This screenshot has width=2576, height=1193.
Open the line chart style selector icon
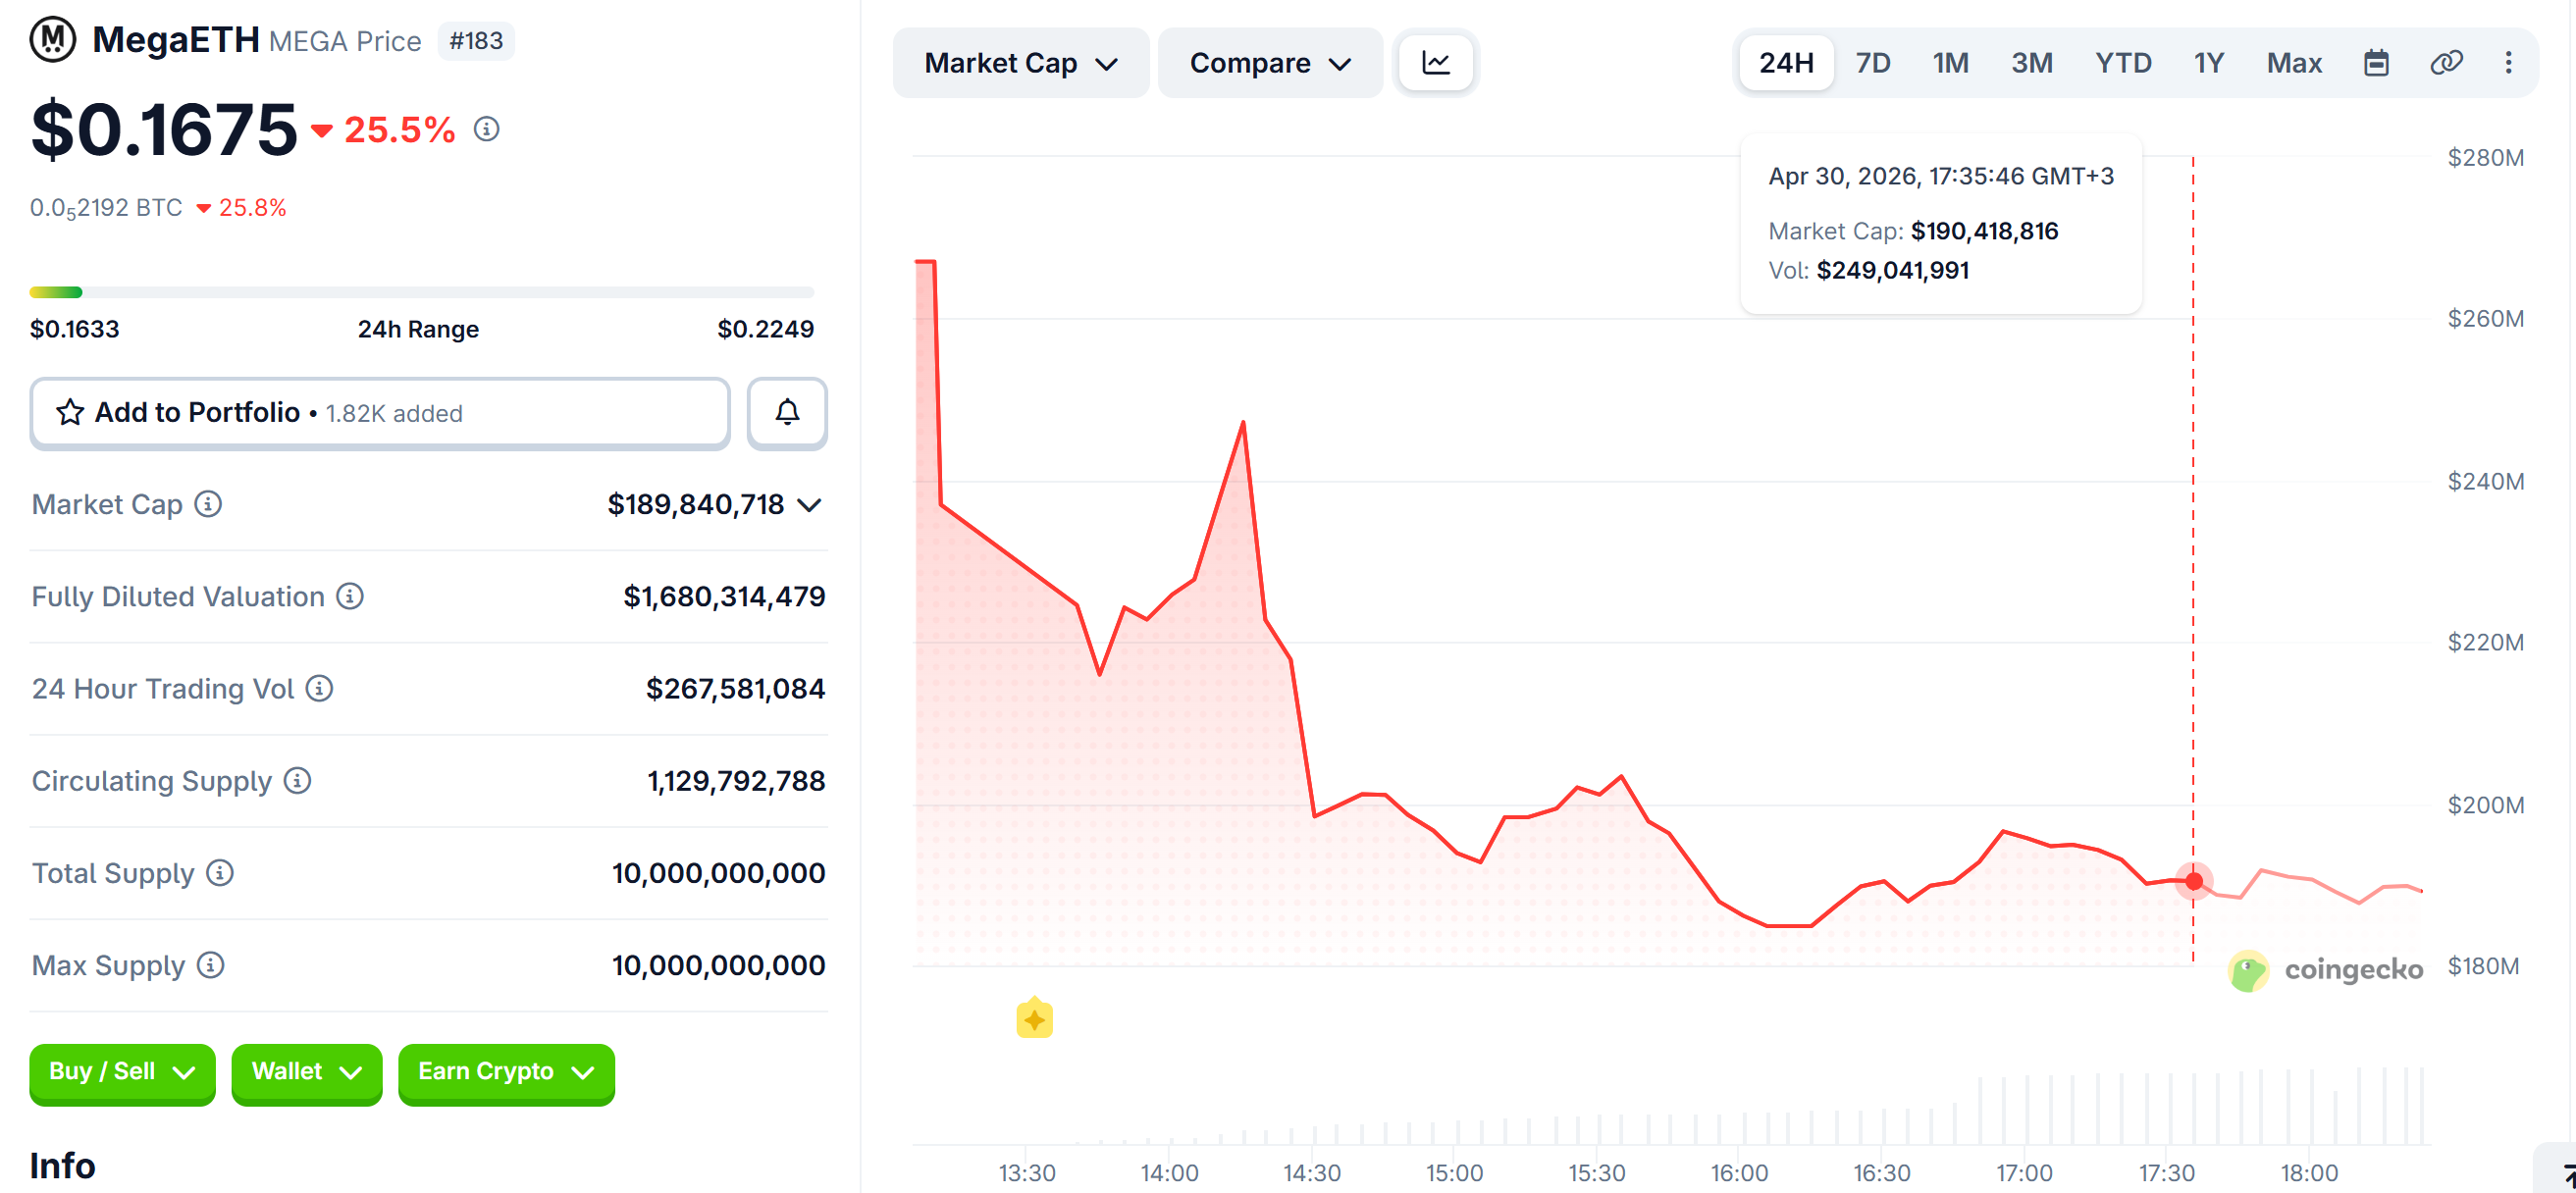pos(1435,62)
